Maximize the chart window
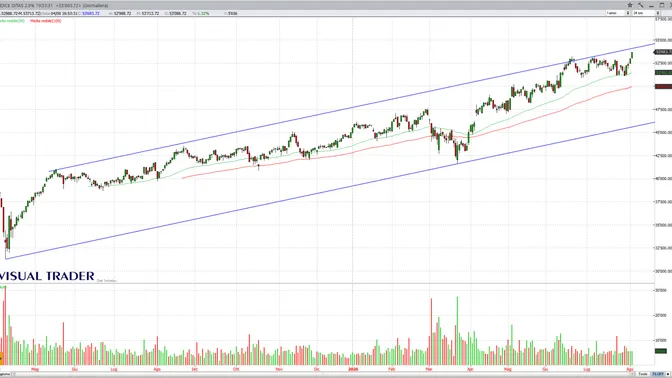Image resolution: width=672 pixels, height=378 pixels. tap(662, 5)
